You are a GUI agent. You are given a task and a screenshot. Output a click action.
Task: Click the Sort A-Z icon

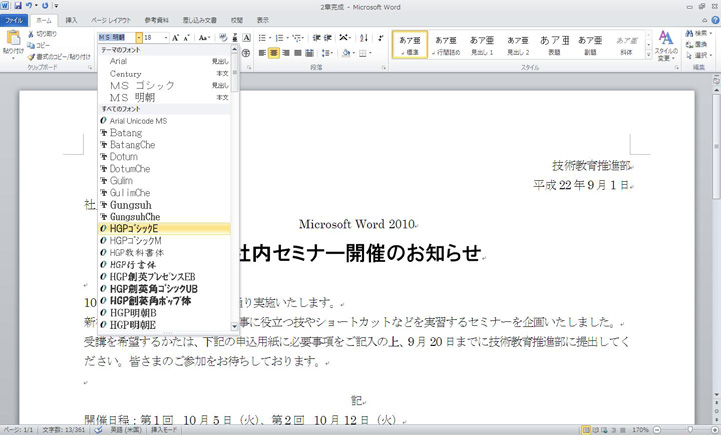point(364,38)
